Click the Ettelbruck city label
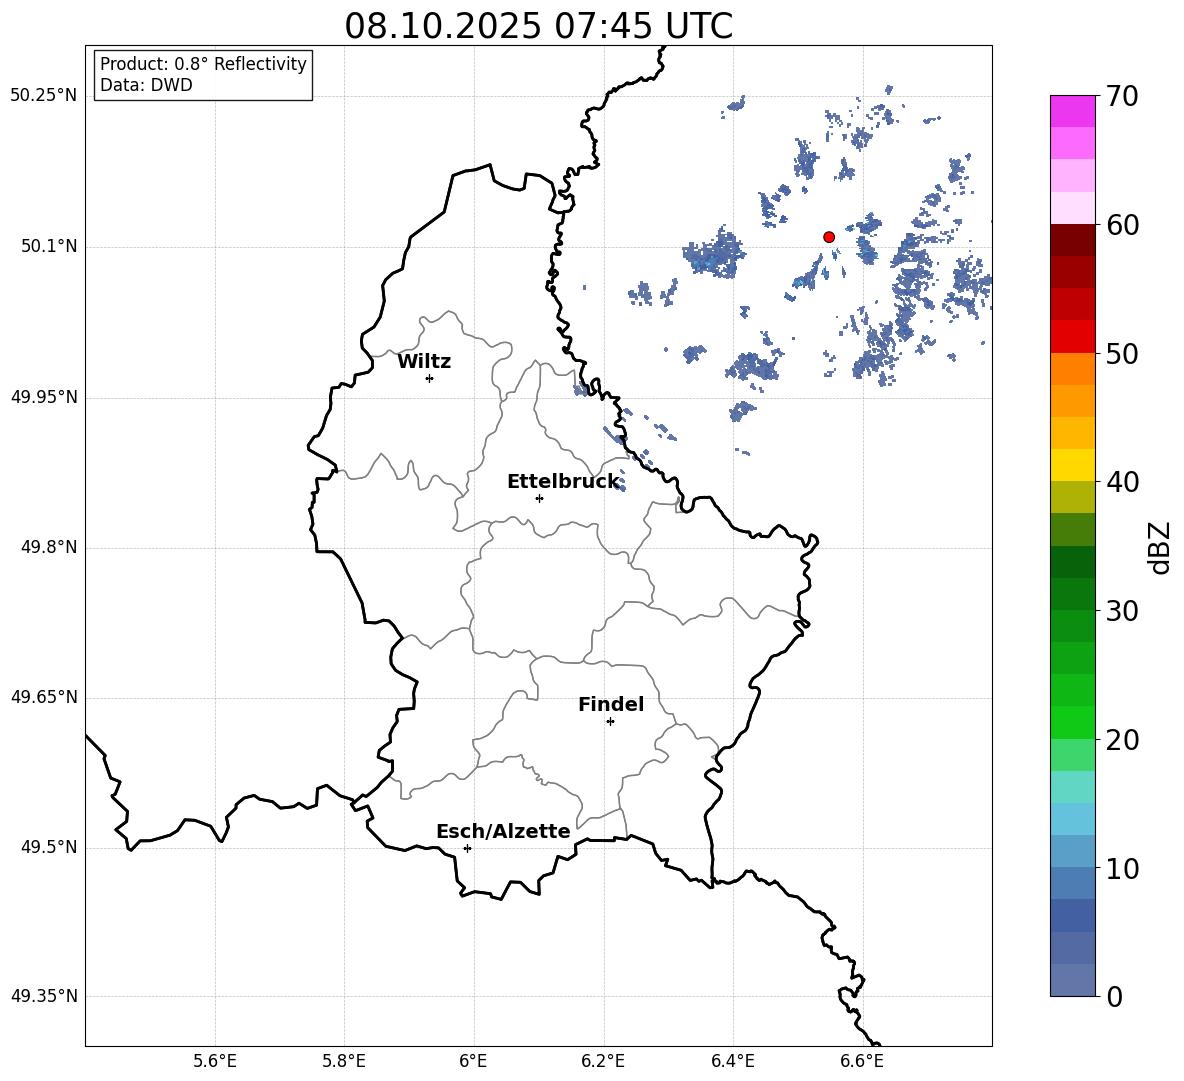This screenshot has height=1081, width=1184. [563, 482]
